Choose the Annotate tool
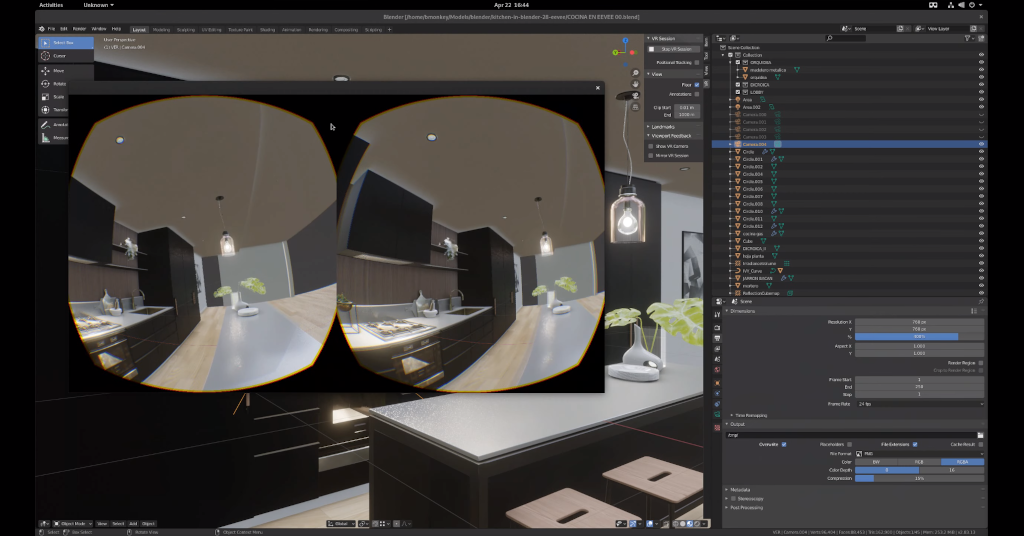 tap(54, 124)
